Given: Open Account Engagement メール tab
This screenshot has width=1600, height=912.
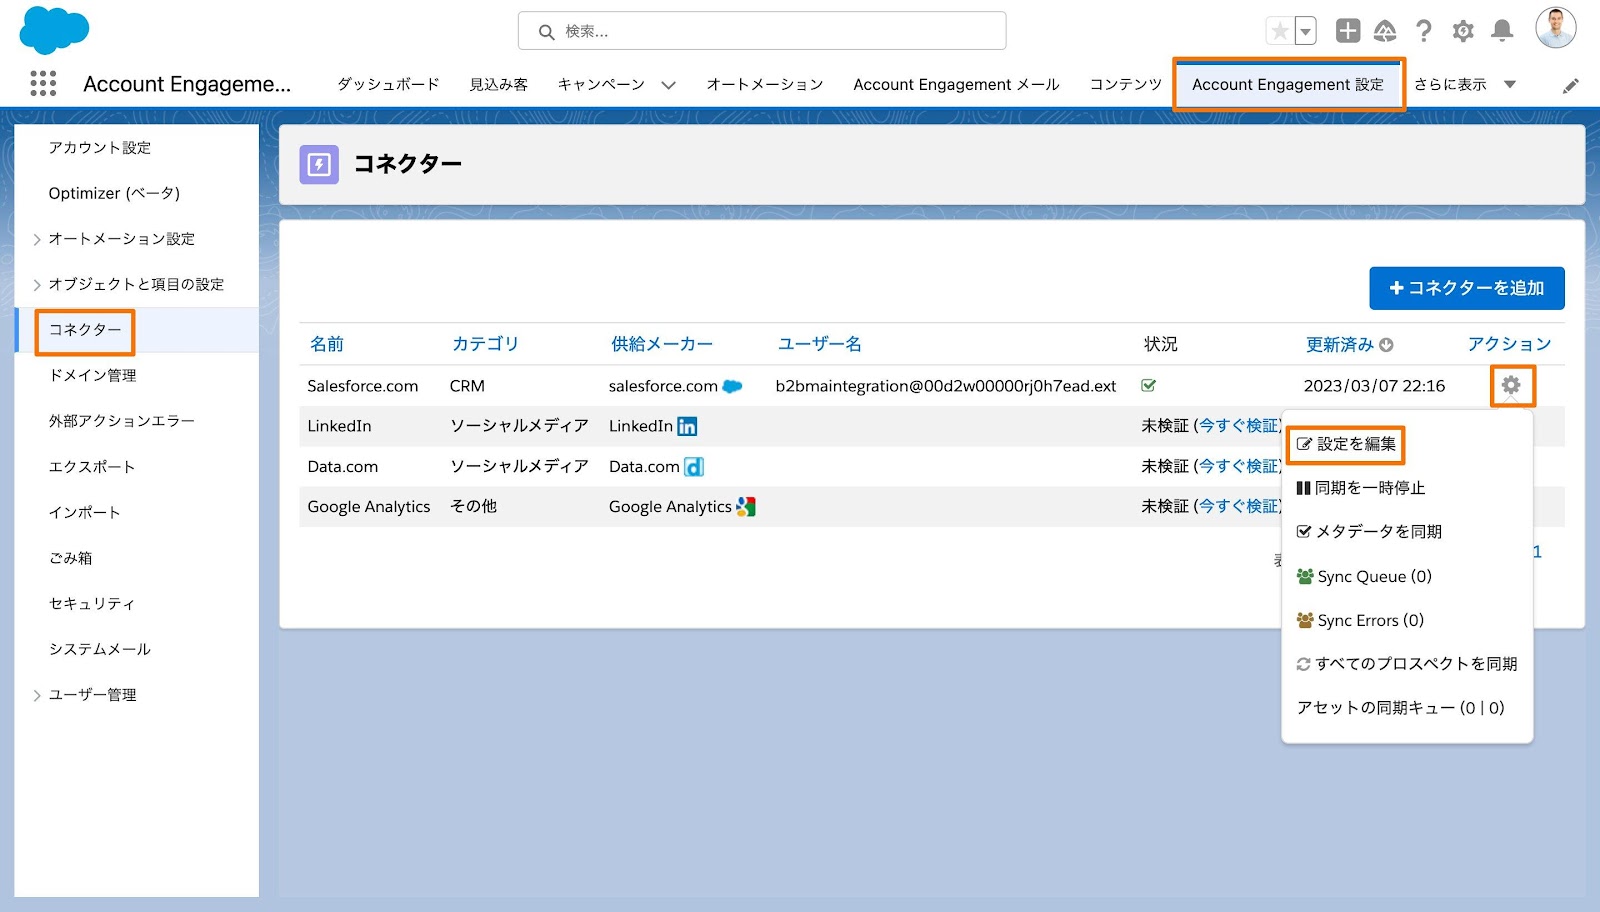Looking at the screenshot, I should (956, 85).
